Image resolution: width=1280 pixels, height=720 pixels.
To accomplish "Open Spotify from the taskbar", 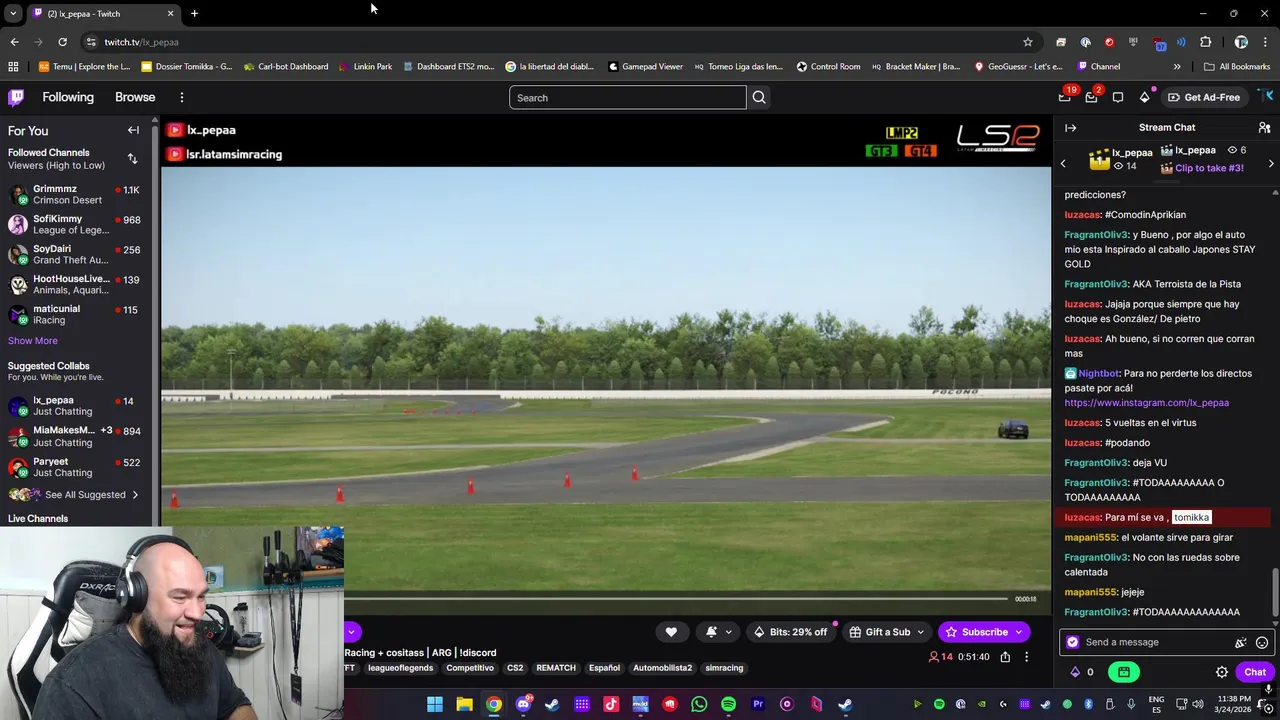I will pyautogui.click(x=728, y=704).
